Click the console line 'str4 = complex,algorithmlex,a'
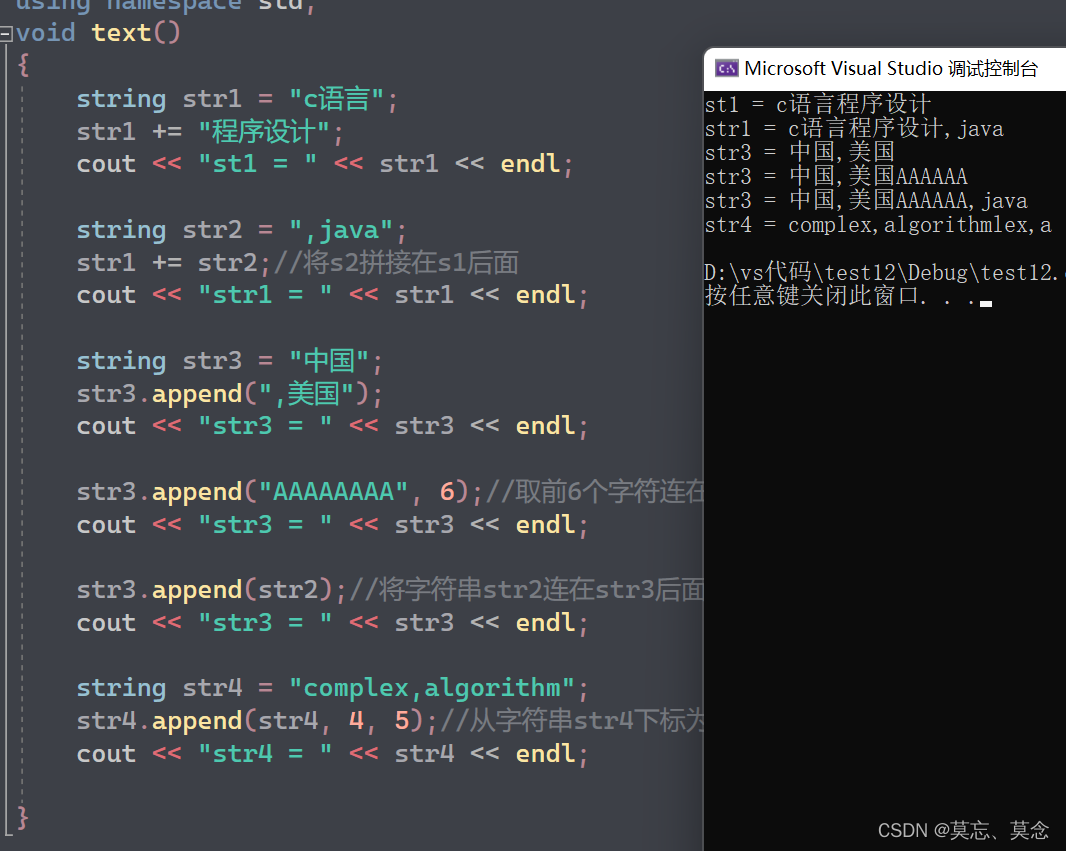1066x851 pixels. tap(877, 224)
